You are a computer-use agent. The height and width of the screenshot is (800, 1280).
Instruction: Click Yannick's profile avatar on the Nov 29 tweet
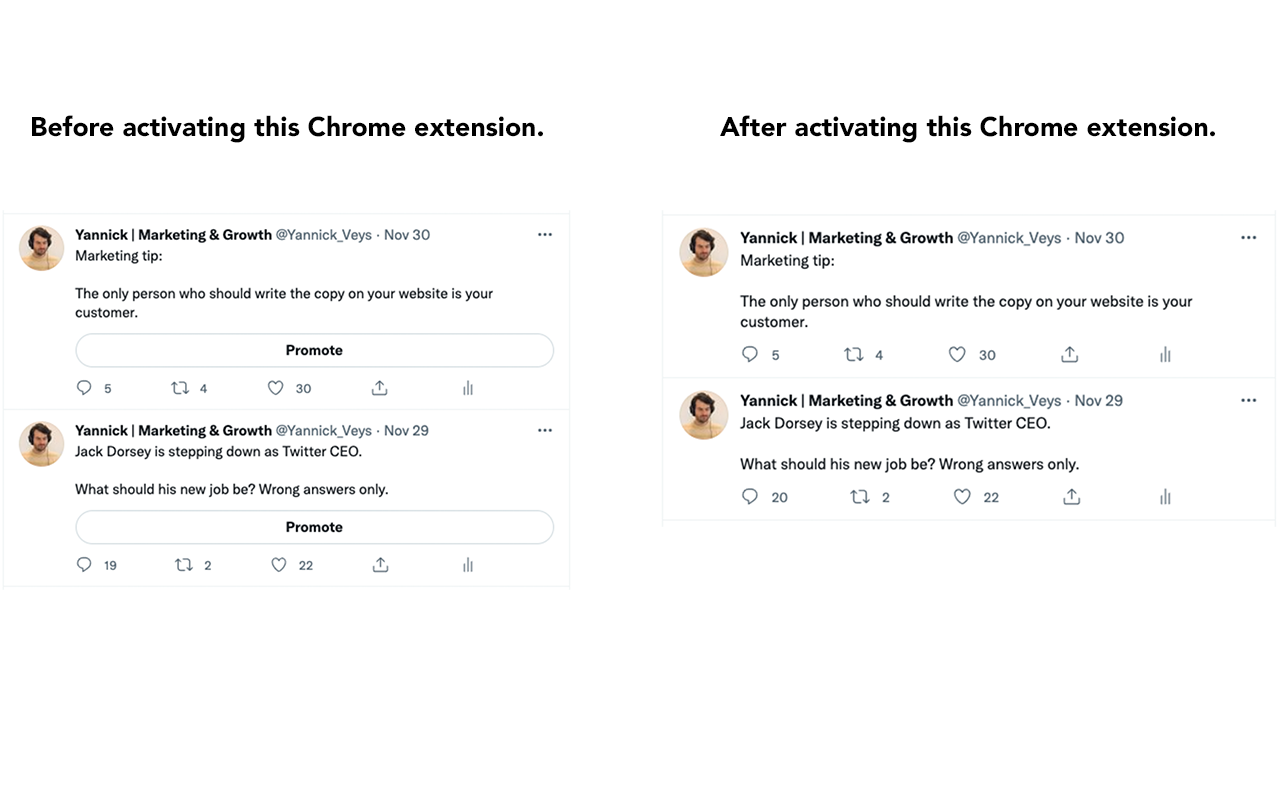(41, 443)
